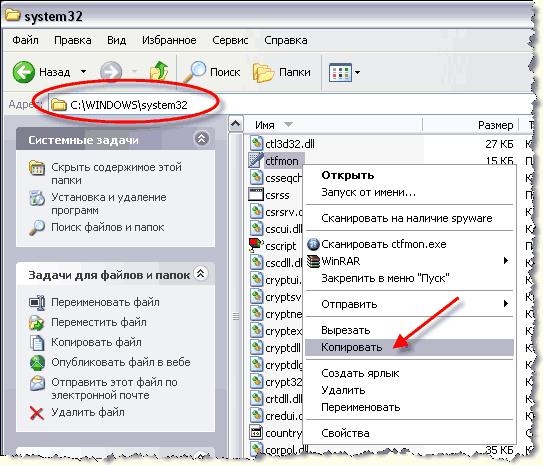The width and height of the screenshot is (543, 465).
Task: Click the Up folder toolbar icon
Action: pyautogui.click(x=159, y=71)
